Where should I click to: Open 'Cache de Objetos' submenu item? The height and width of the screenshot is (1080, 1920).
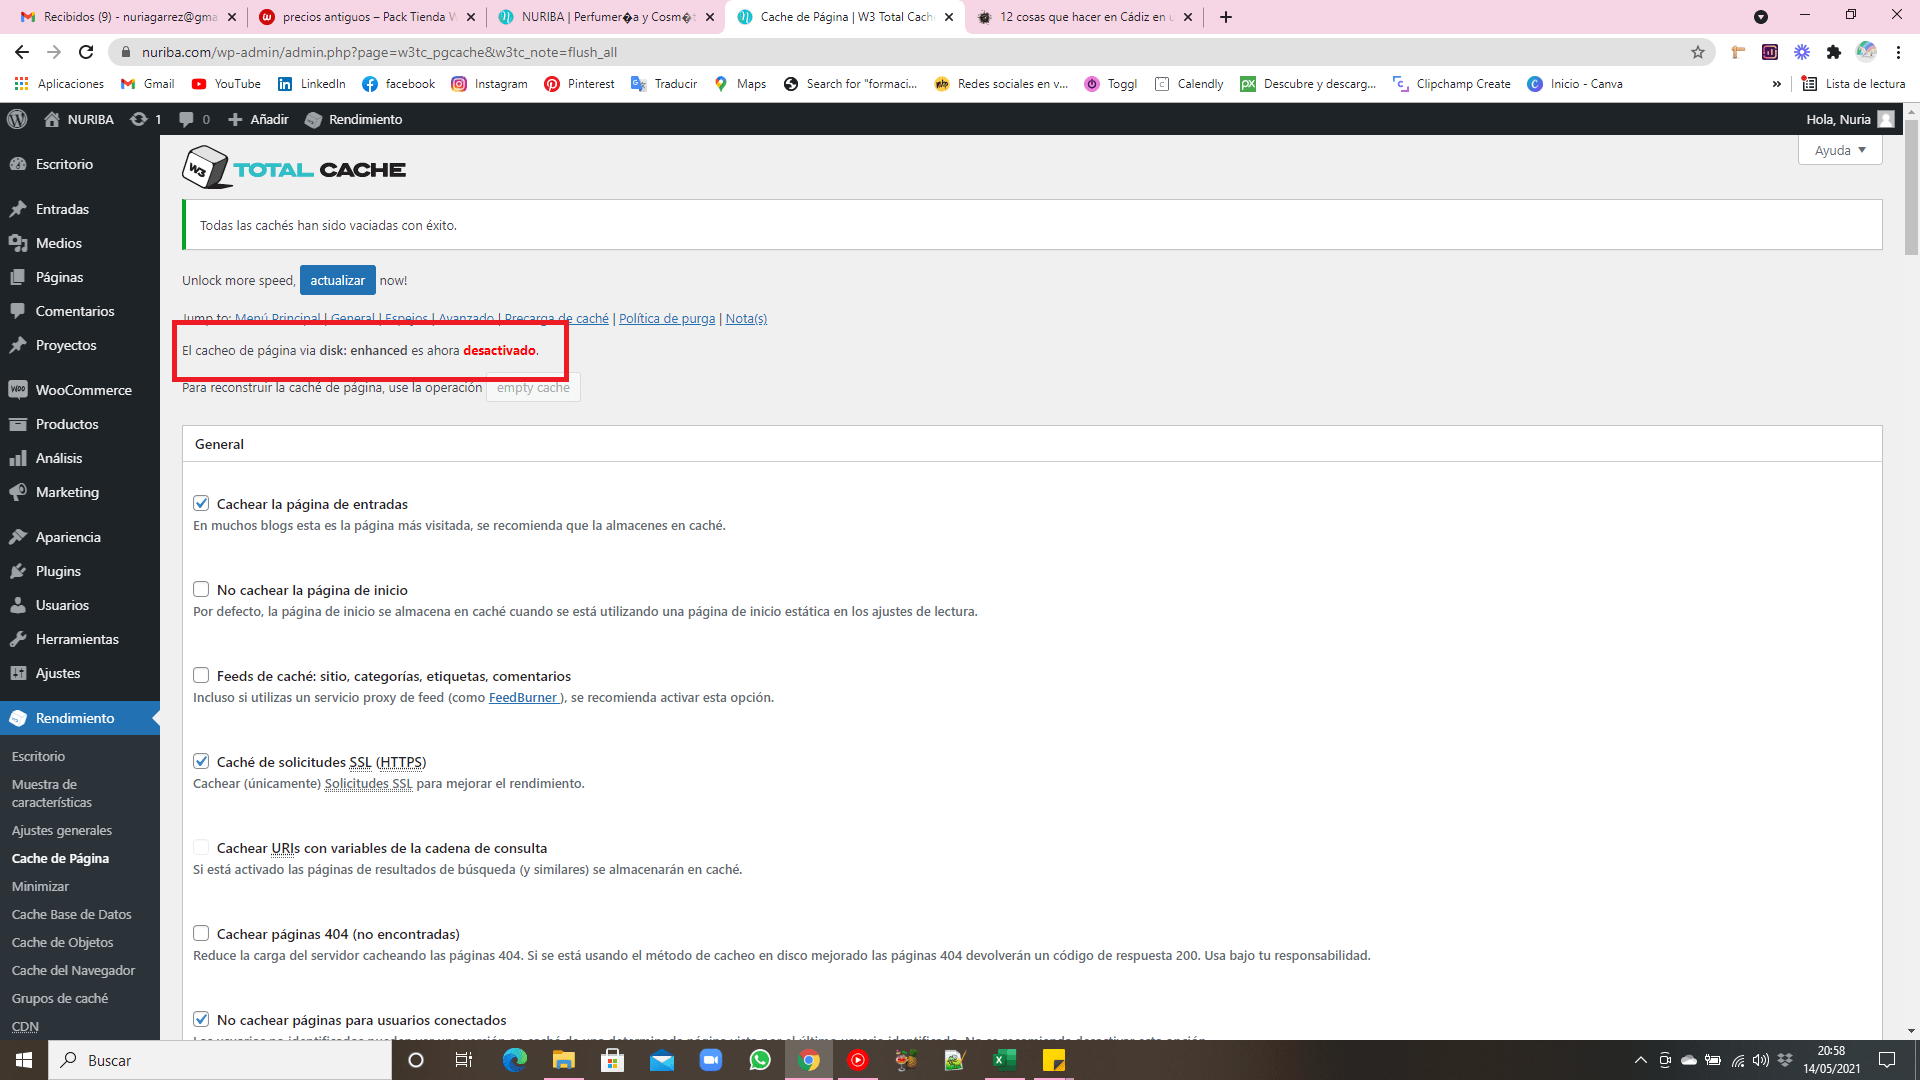63,942
